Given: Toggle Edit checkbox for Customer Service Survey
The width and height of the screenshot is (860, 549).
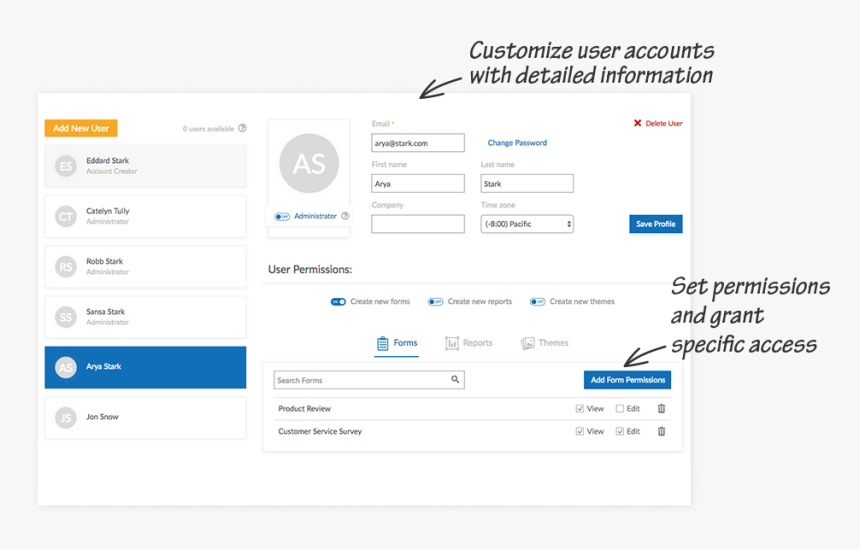Looking at the screenshot, I should point(620,432).
